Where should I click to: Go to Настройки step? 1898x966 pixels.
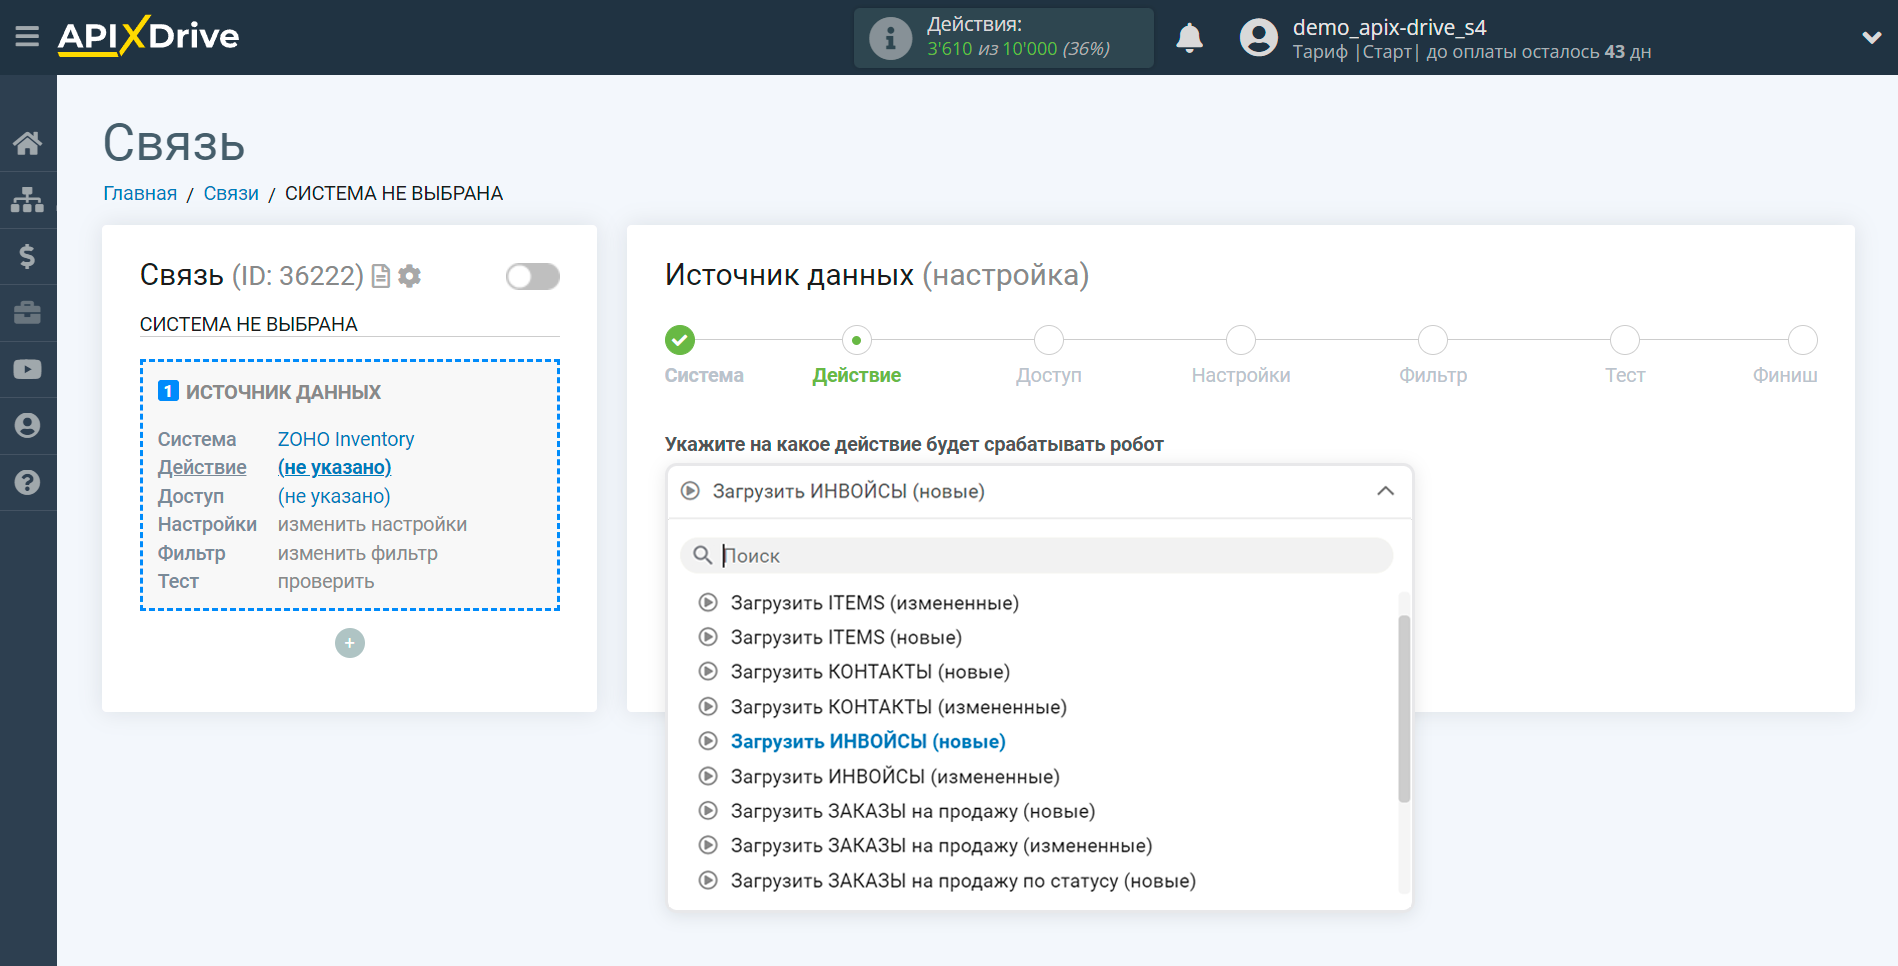[1241, 340]
